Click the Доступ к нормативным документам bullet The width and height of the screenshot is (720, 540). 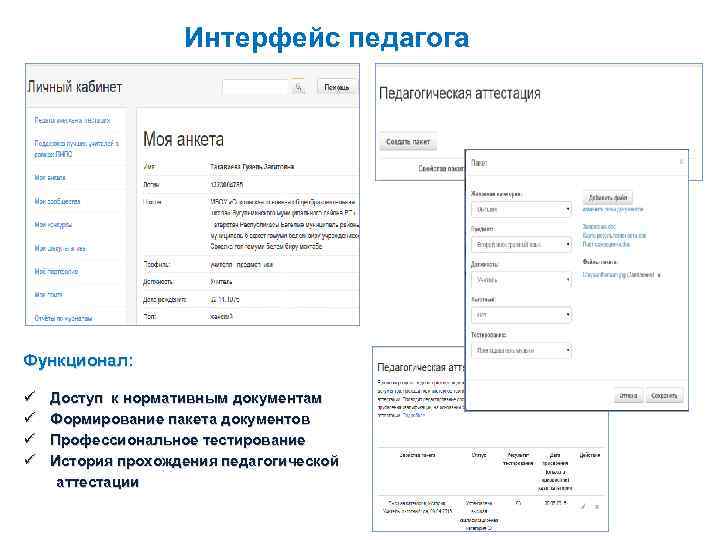(186, 398)
